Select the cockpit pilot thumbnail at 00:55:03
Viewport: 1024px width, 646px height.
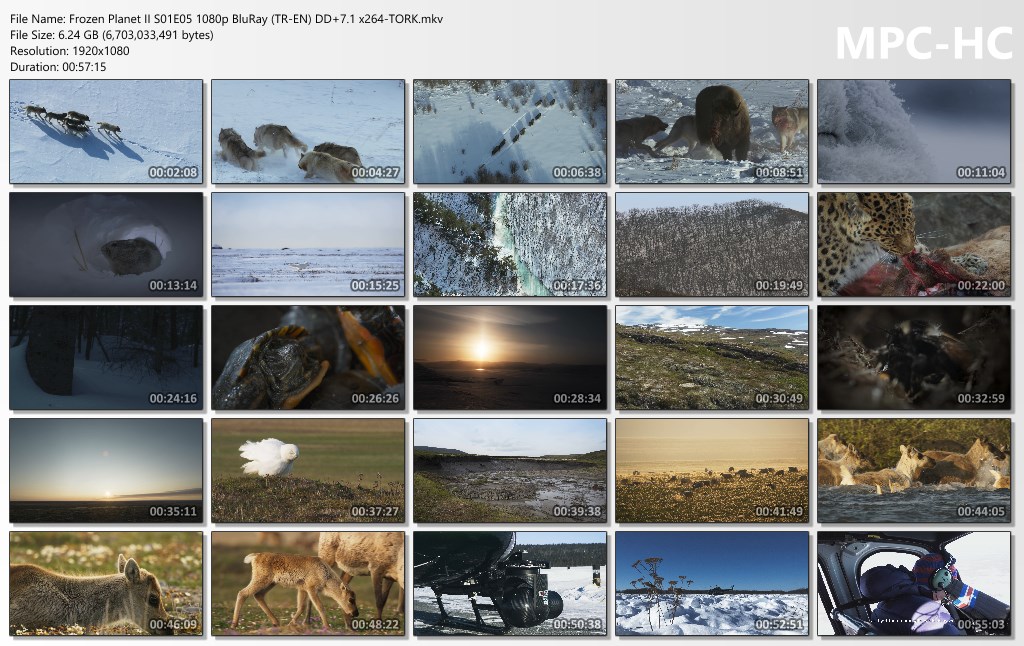[914, 583]
